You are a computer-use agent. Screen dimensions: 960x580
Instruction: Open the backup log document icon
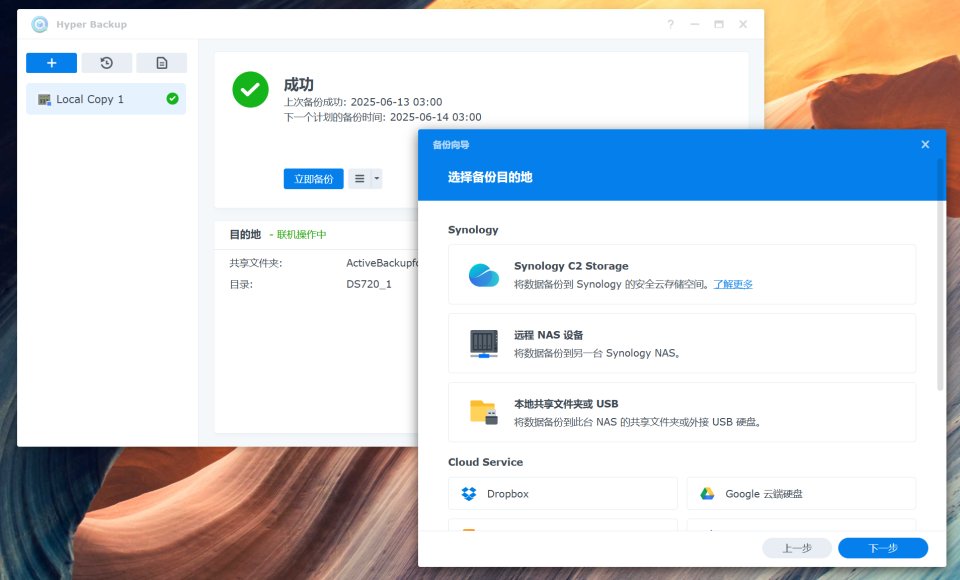tap(161, 63)
